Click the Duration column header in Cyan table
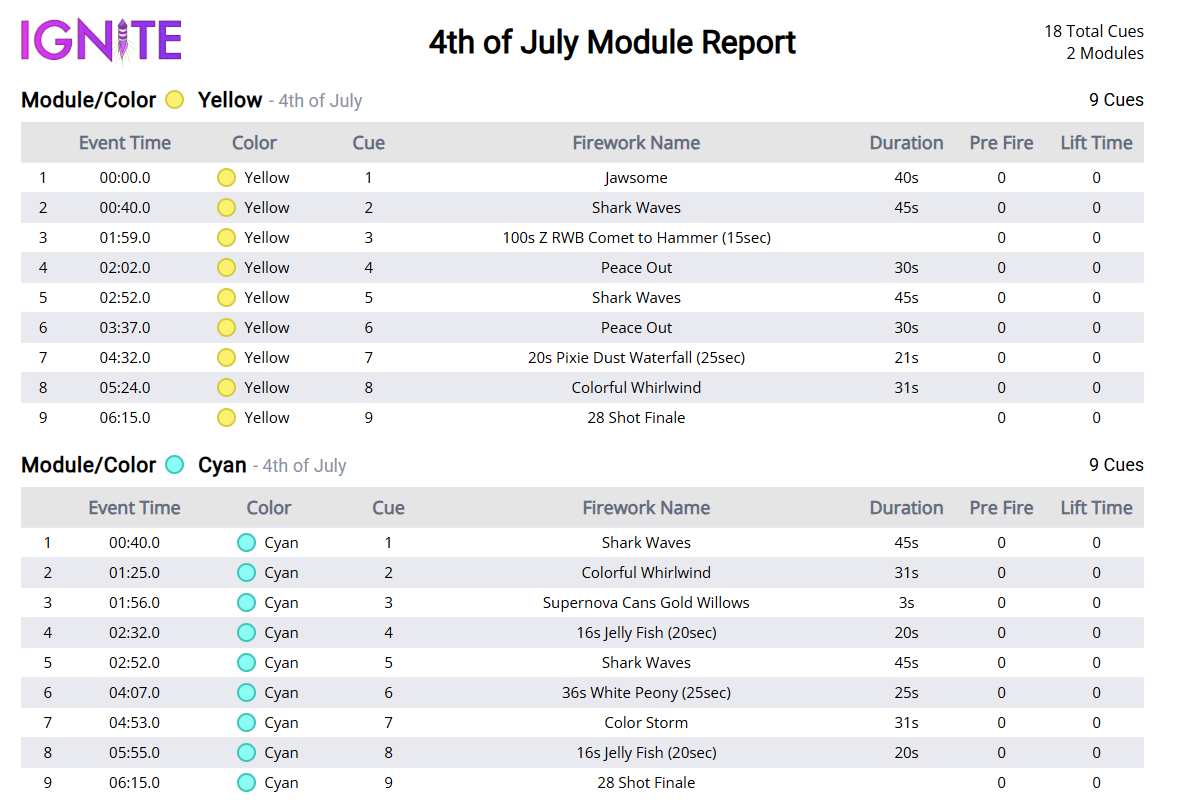Viewport: 1196px width, 810px height. [x=906, y=507]
